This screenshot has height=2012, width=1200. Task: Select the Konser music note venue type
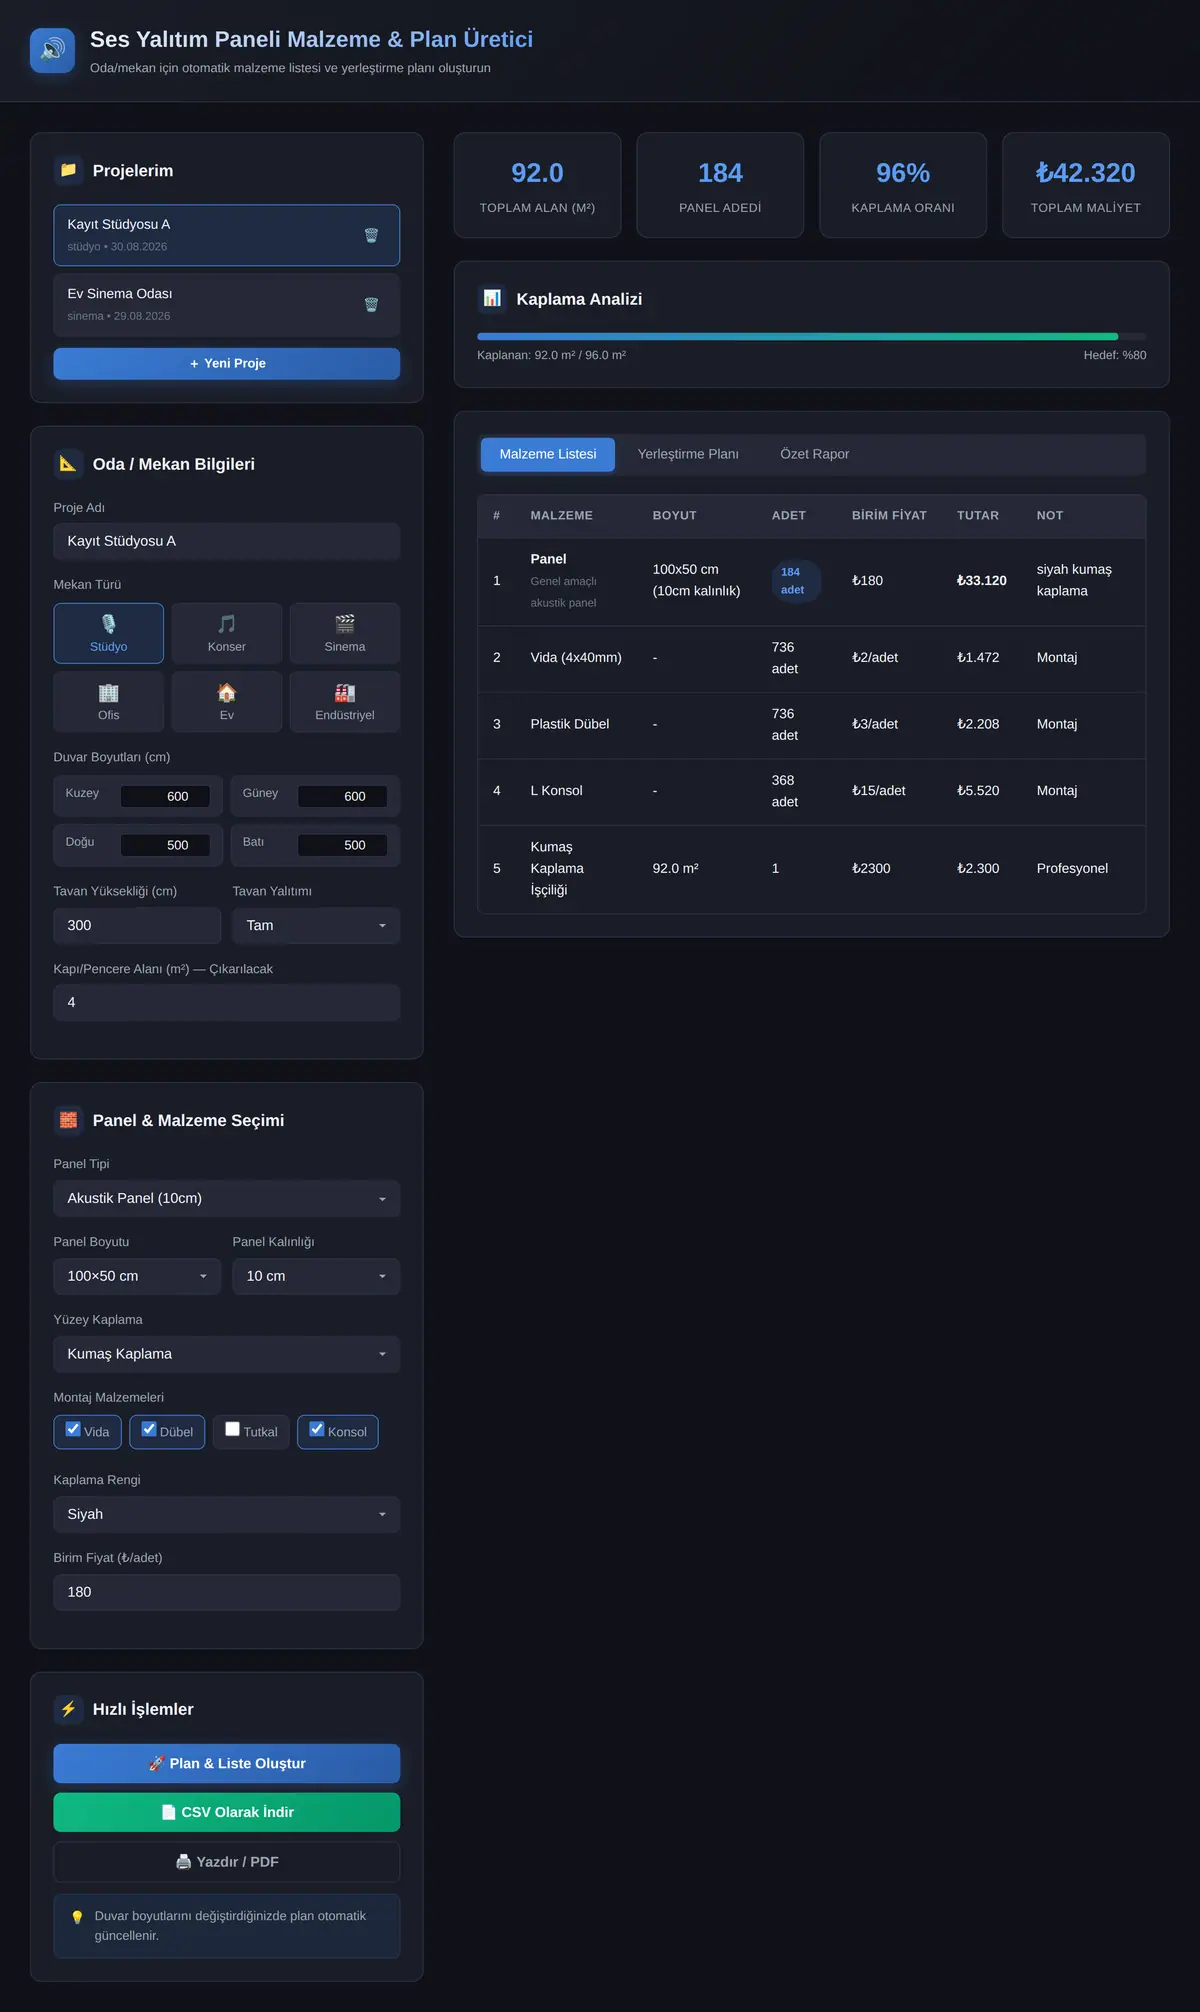[227, 633]
